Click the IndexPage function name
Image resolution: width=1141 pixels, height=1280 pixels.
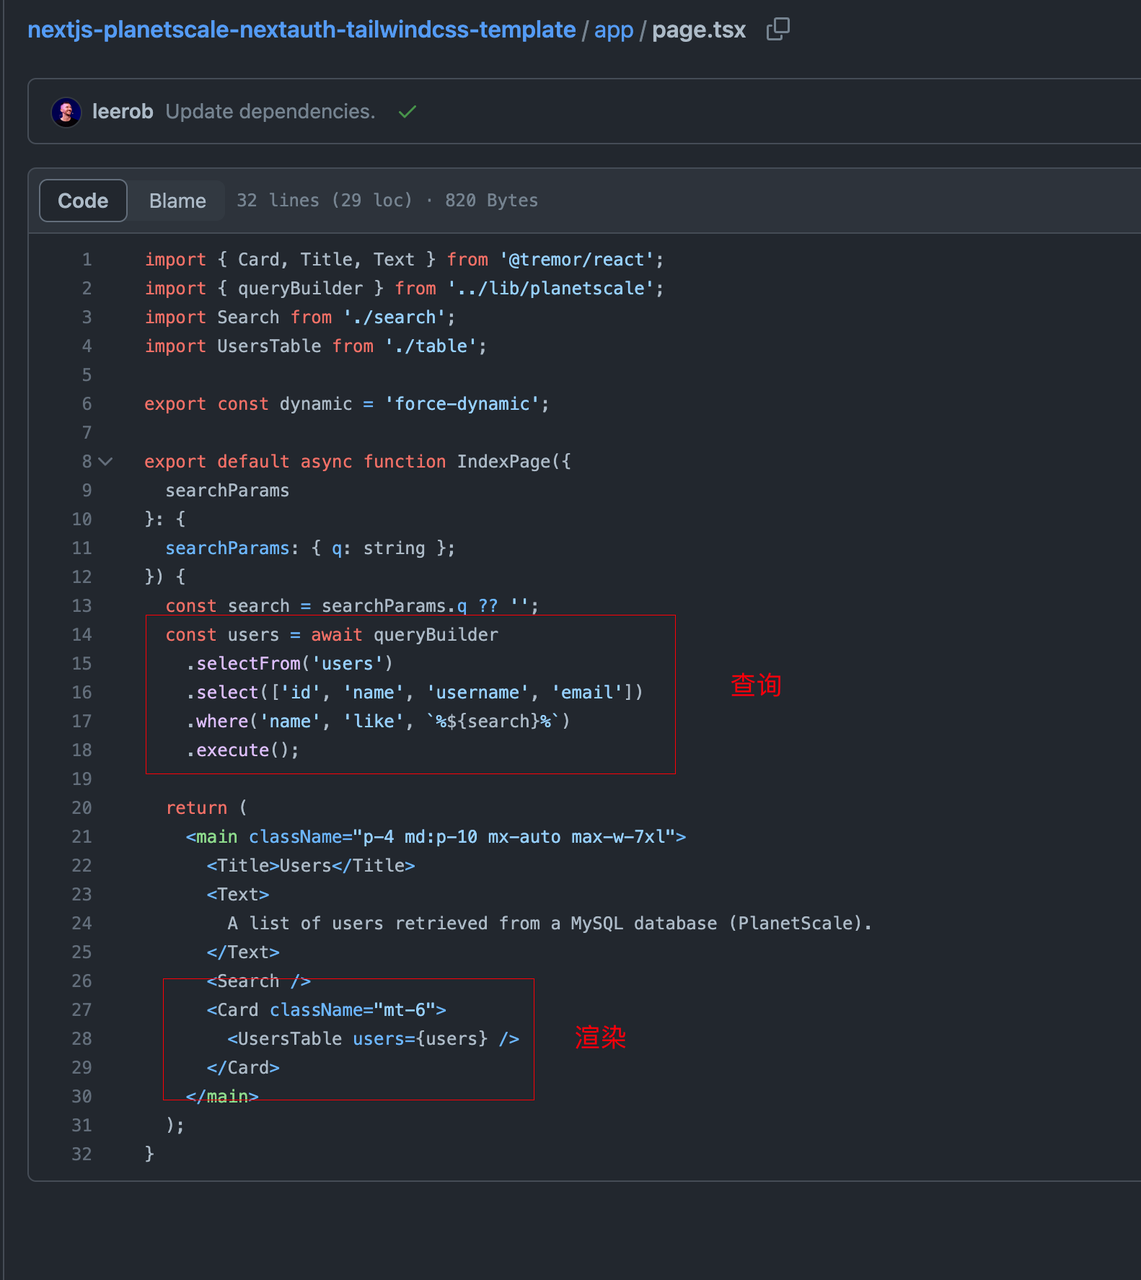[504, 462]
